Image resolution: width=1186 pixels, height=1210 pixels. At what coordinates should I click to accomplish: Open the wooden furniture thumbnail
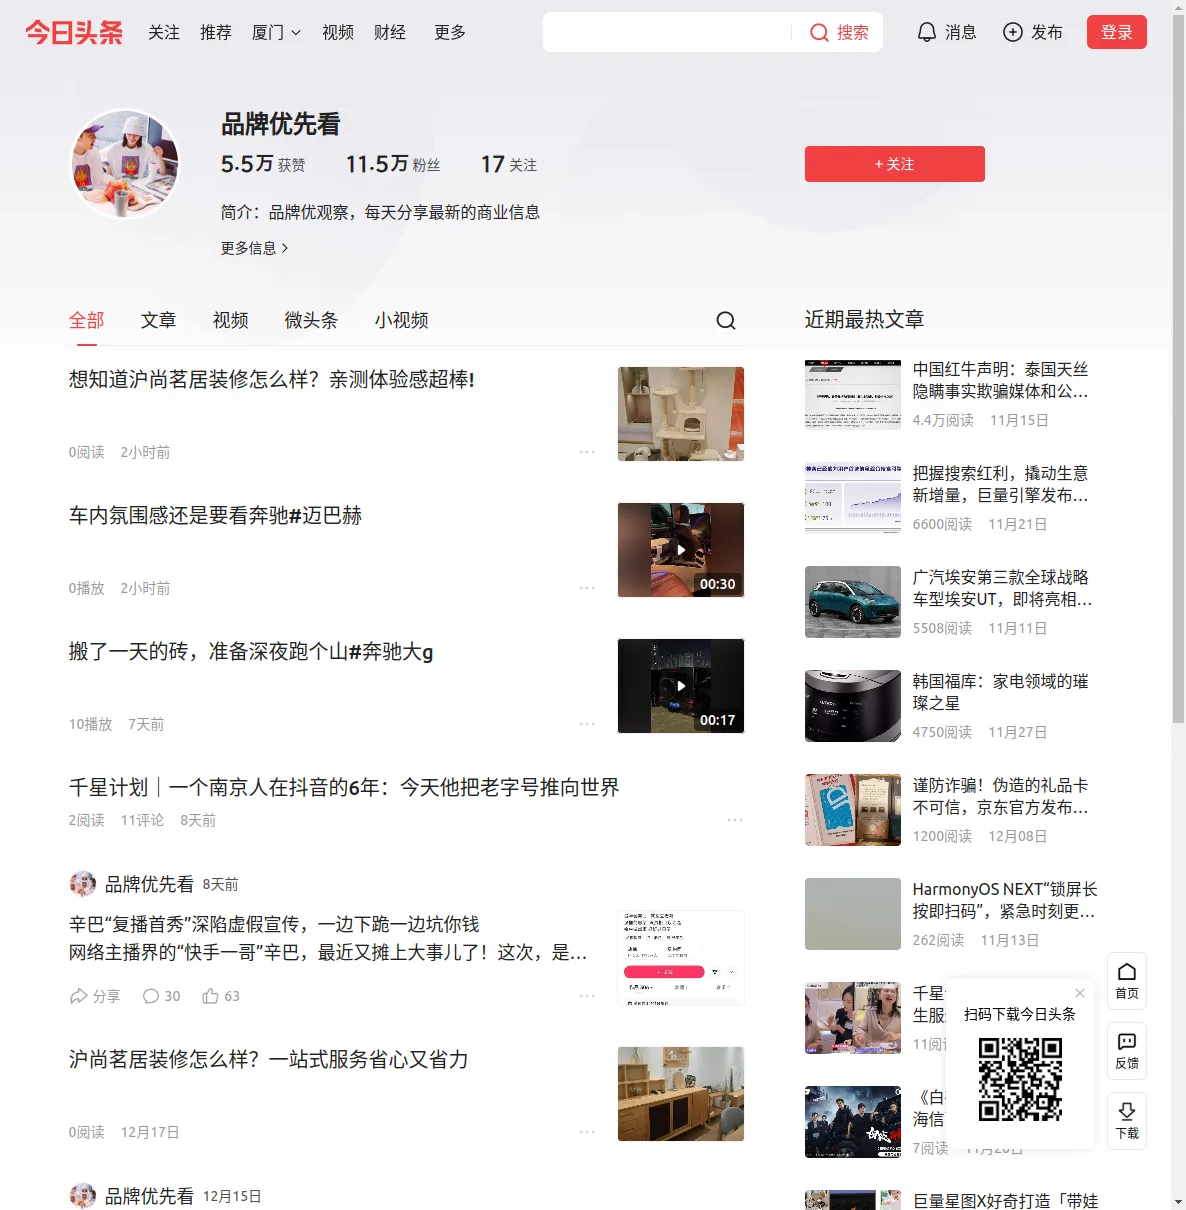(681, 1094)
